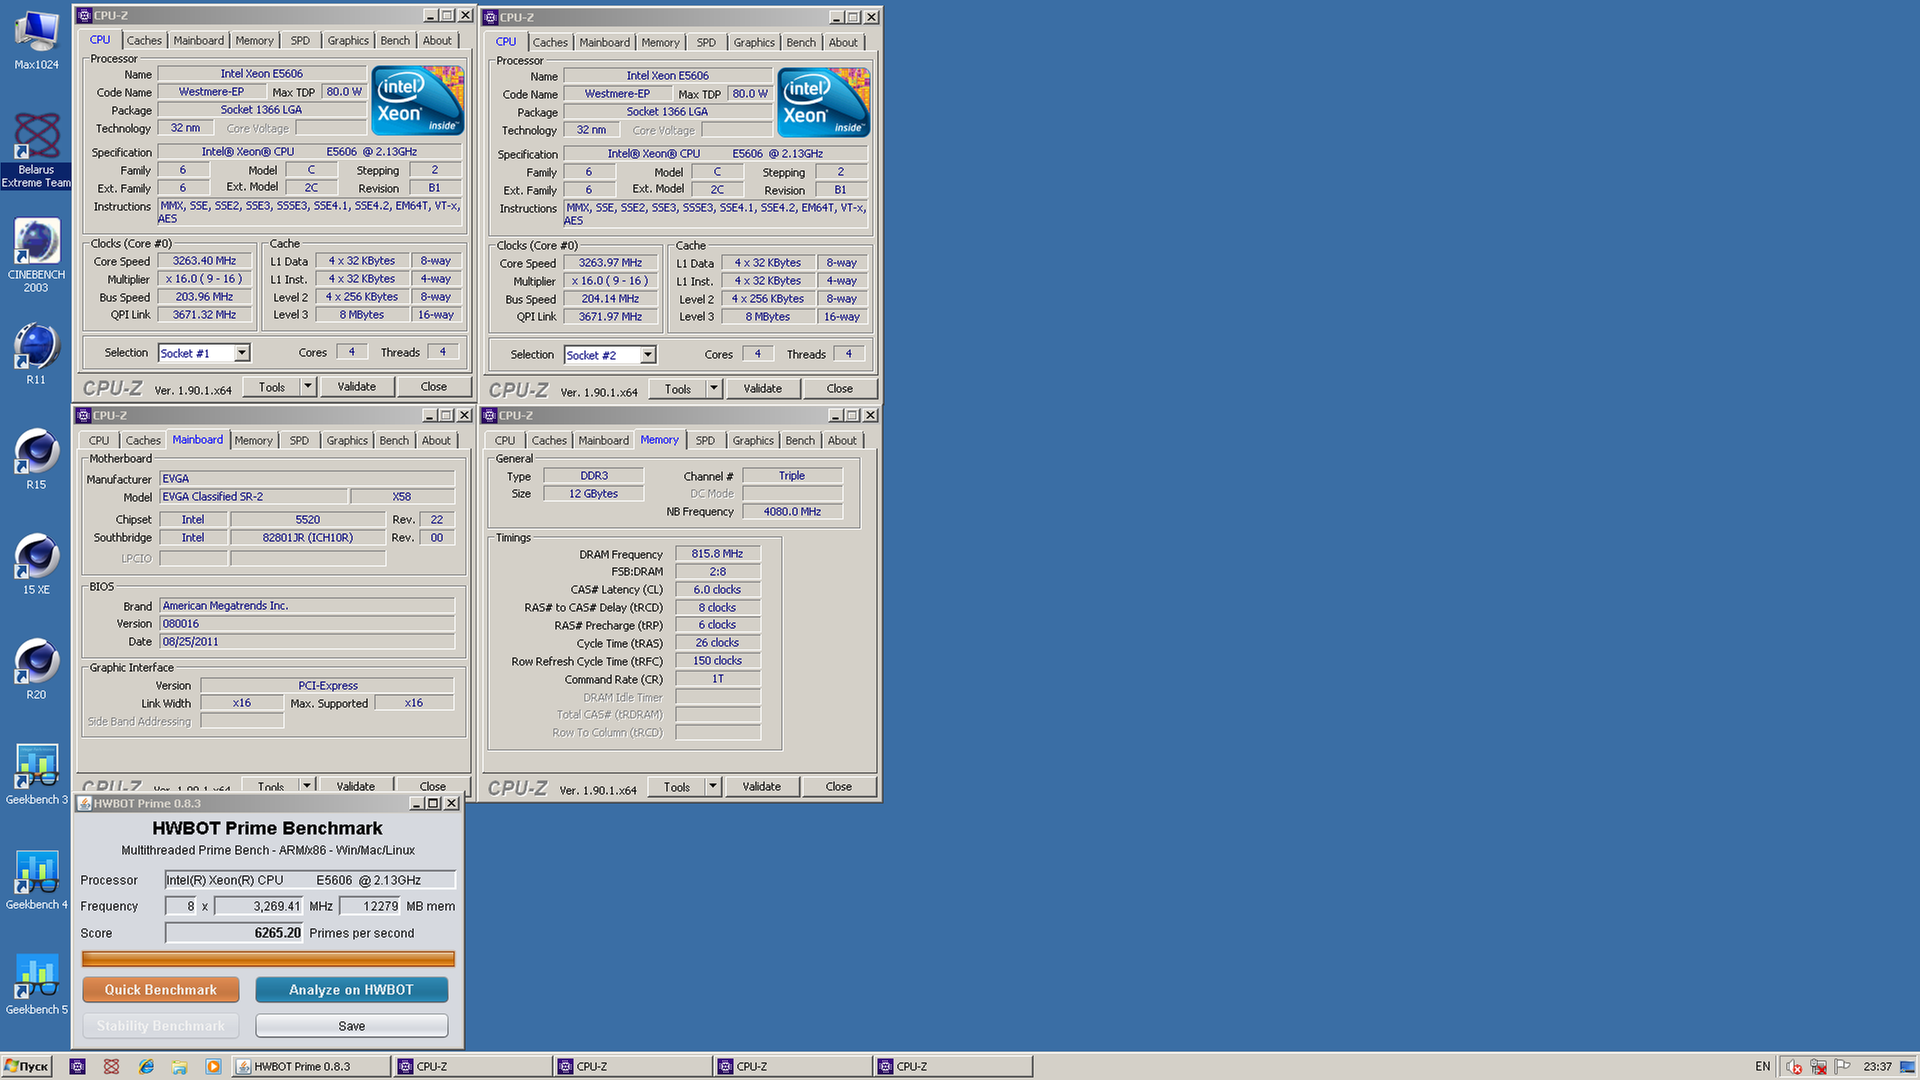This screenshot has height=1080, width=1920.
Task: Open the Mainboard tab in Socket #1 window
Action: click(198, 41)
